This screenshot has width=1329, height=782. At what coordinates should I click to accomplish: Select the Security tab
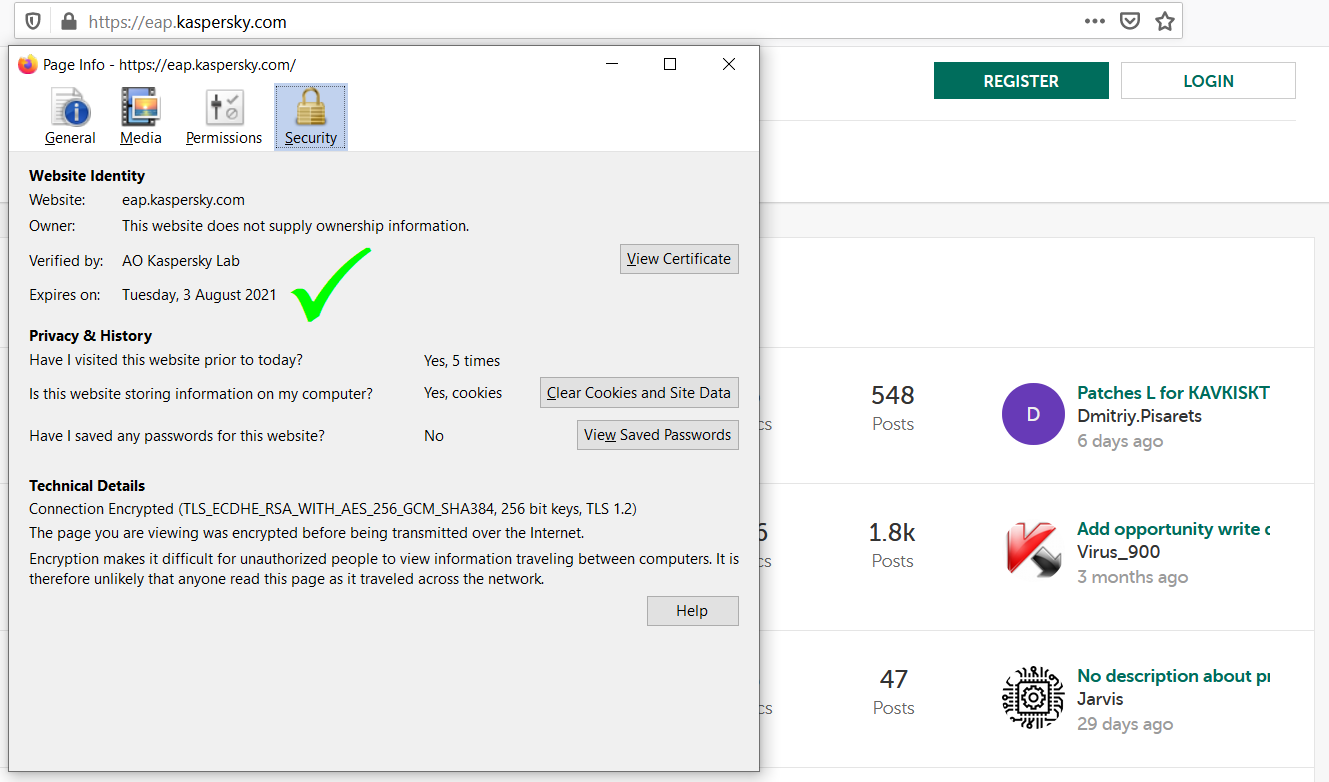311,117
